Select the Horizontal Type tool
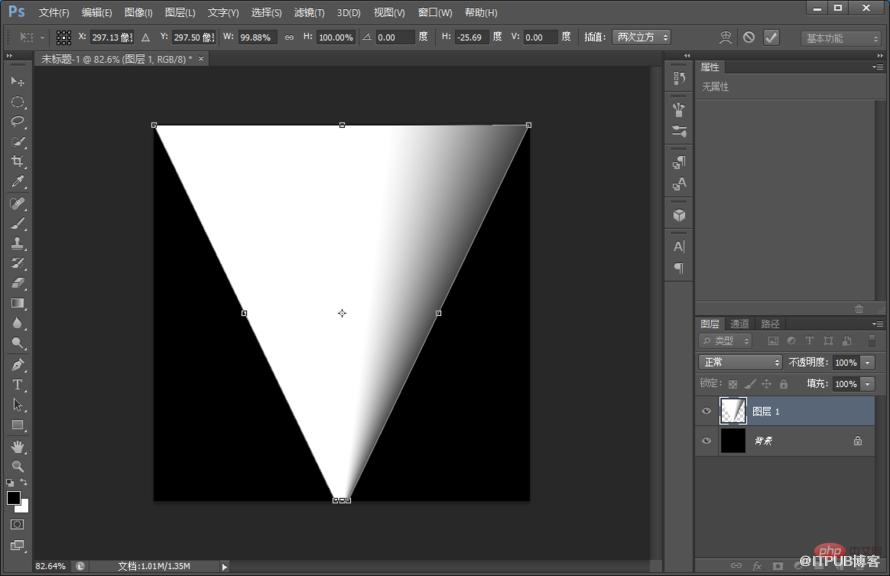Screen dimensions: 890x576 tap(18, 385)
